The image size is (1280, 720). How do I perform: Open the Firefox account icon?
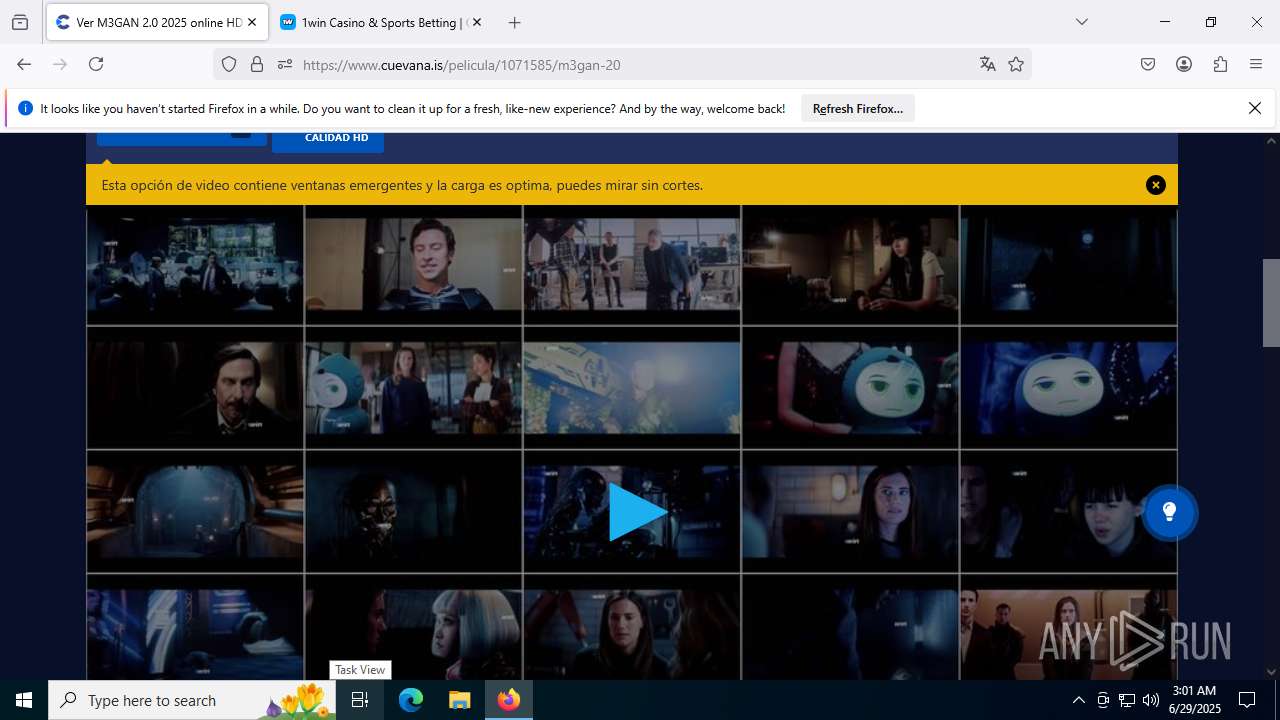(1184, 64)
